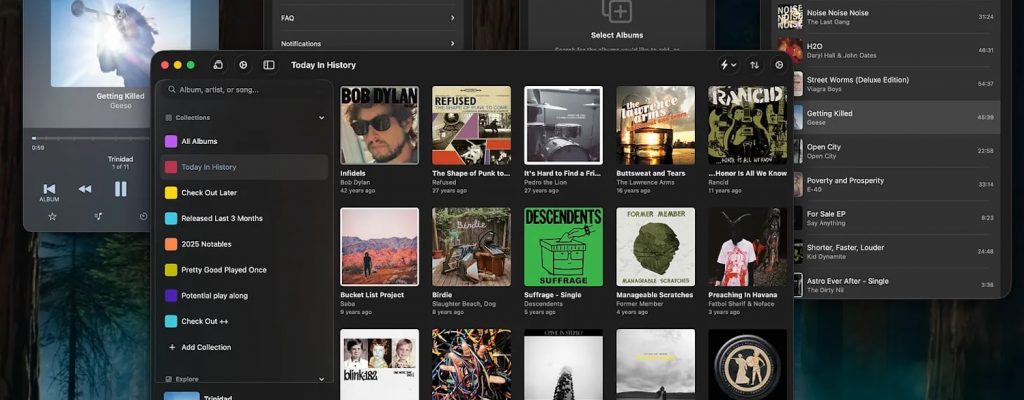Open the lightning bolt actions dropdown
The width and height of the screenshot is (1024, 400).
click(x=728, y=65)
